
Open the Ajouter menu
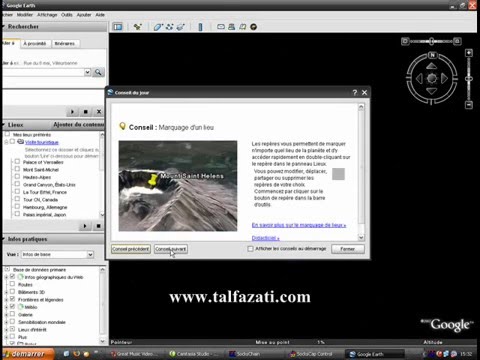pos(84,15)
